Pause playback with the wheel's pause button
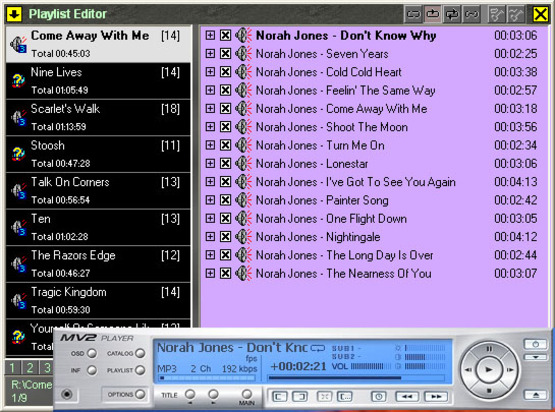Viewport: 555px width, 412px height. click(489, 349)
